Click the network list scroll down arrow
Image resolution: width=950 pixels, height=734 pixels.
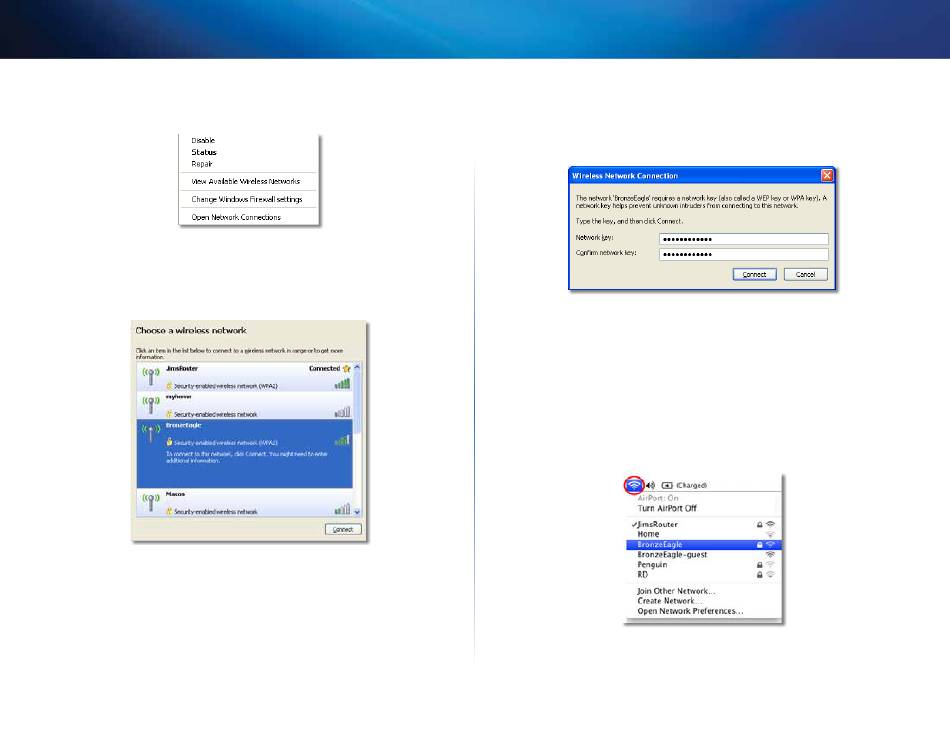[357, 512]
